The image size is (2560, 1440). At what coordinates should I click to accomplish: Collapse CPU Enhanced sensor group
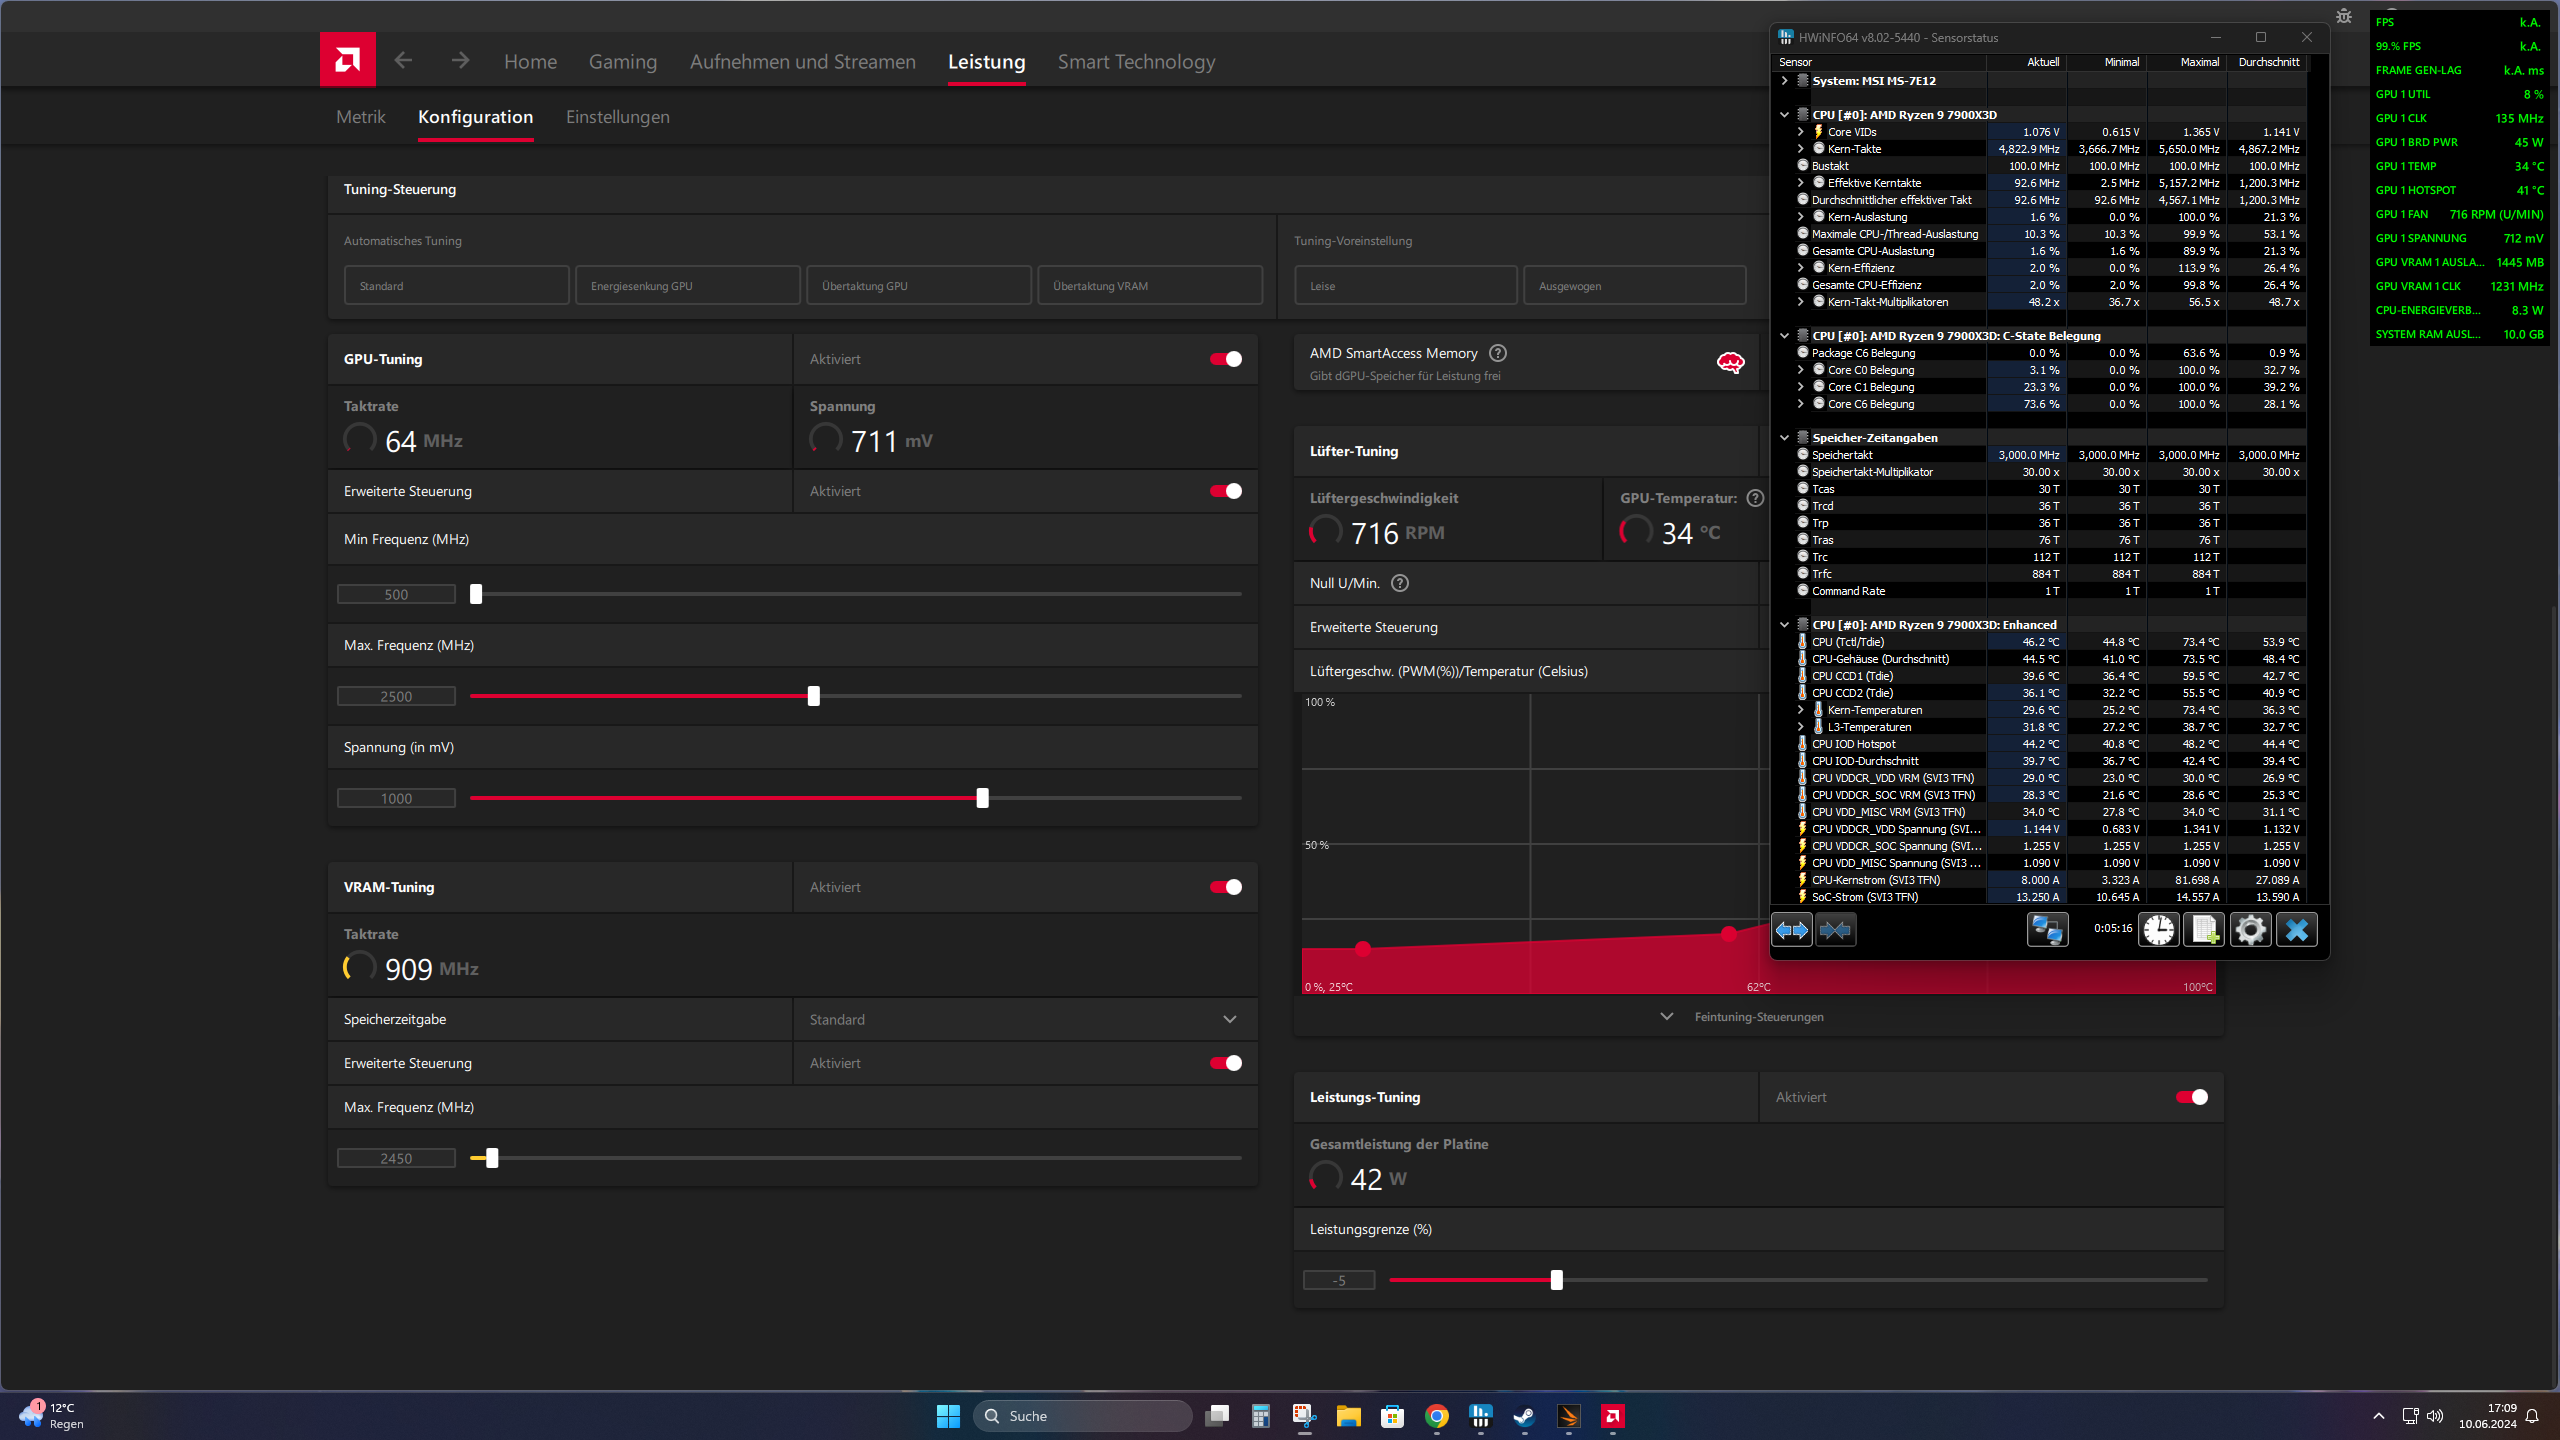[1785, 625]
